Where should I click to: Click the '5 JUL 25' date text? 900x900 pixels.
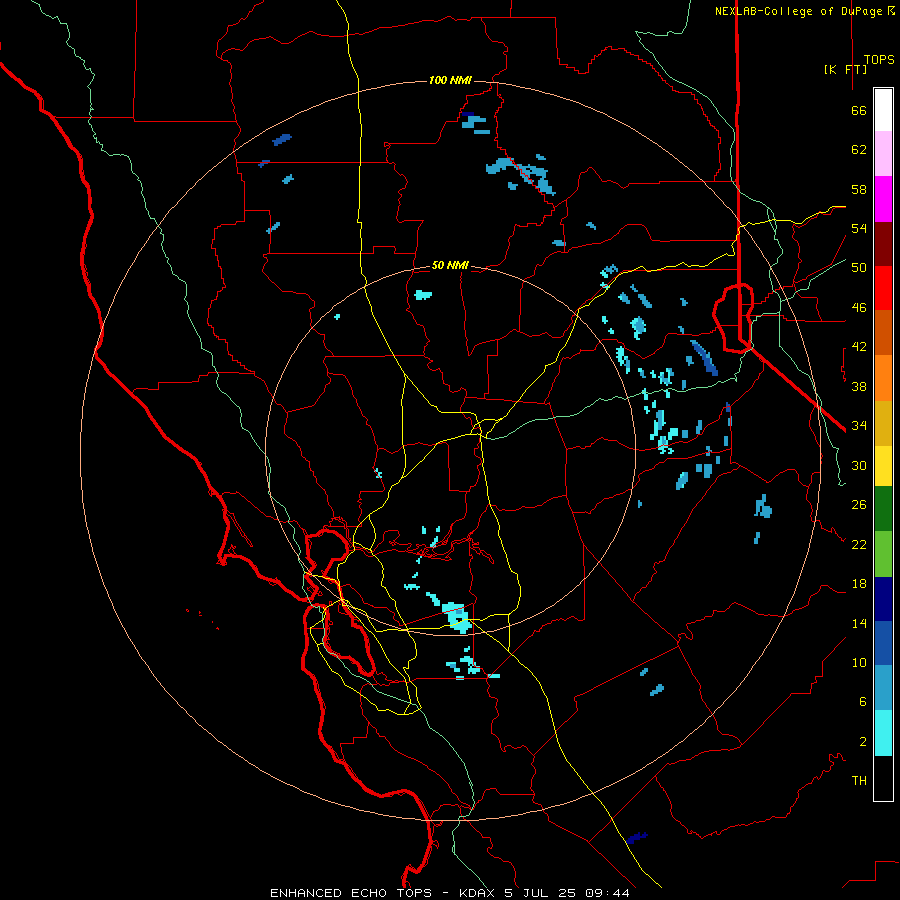coord(542,893)
